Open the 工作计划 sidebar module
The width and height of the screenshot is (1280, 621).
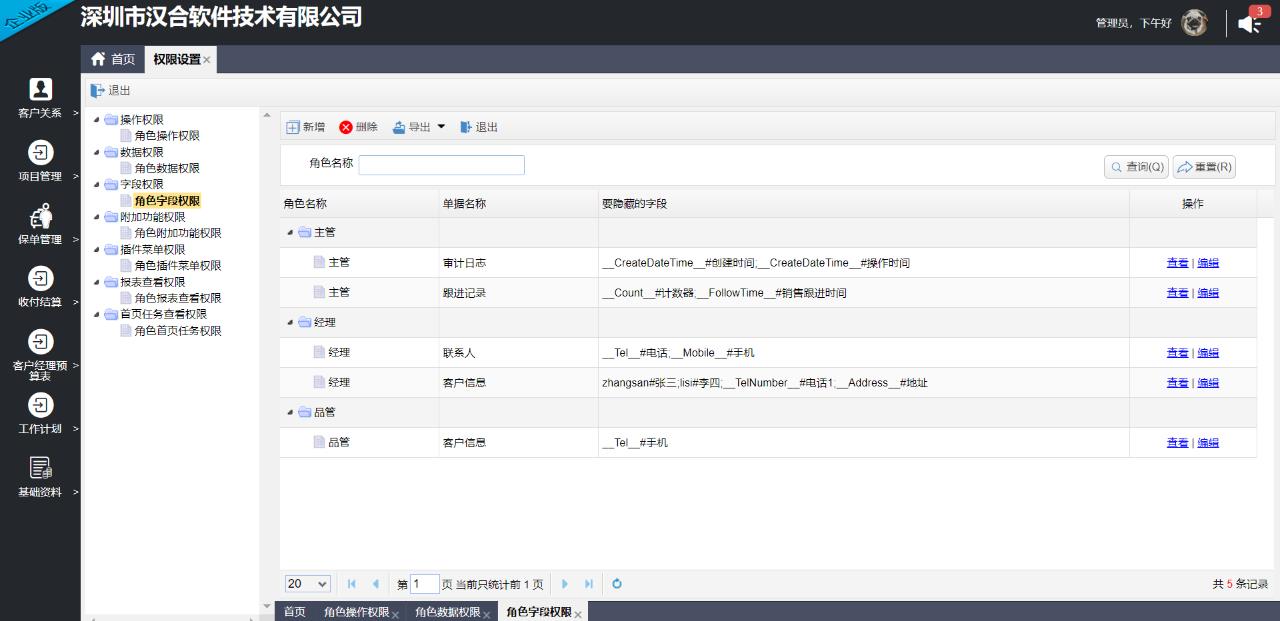pyautogui.click(x=40, y=414)
